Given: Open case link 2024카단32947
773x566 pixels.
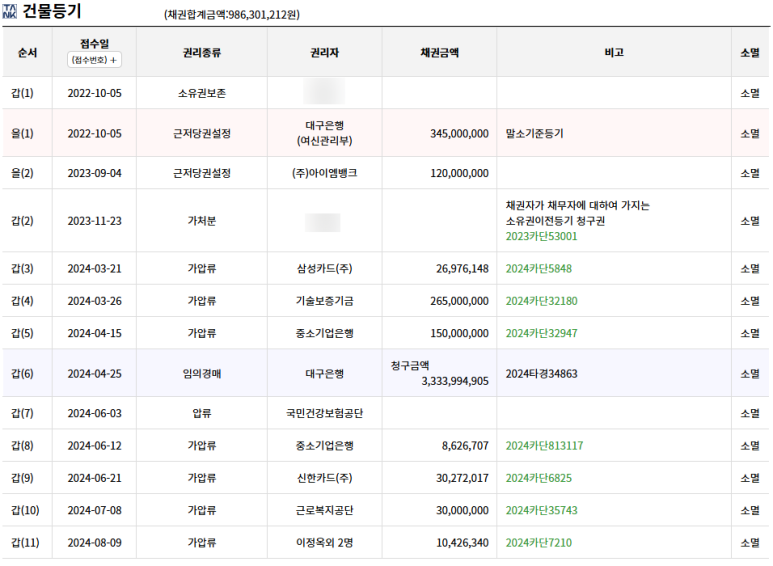Looking at the screenshot, I should click(541, 333).
